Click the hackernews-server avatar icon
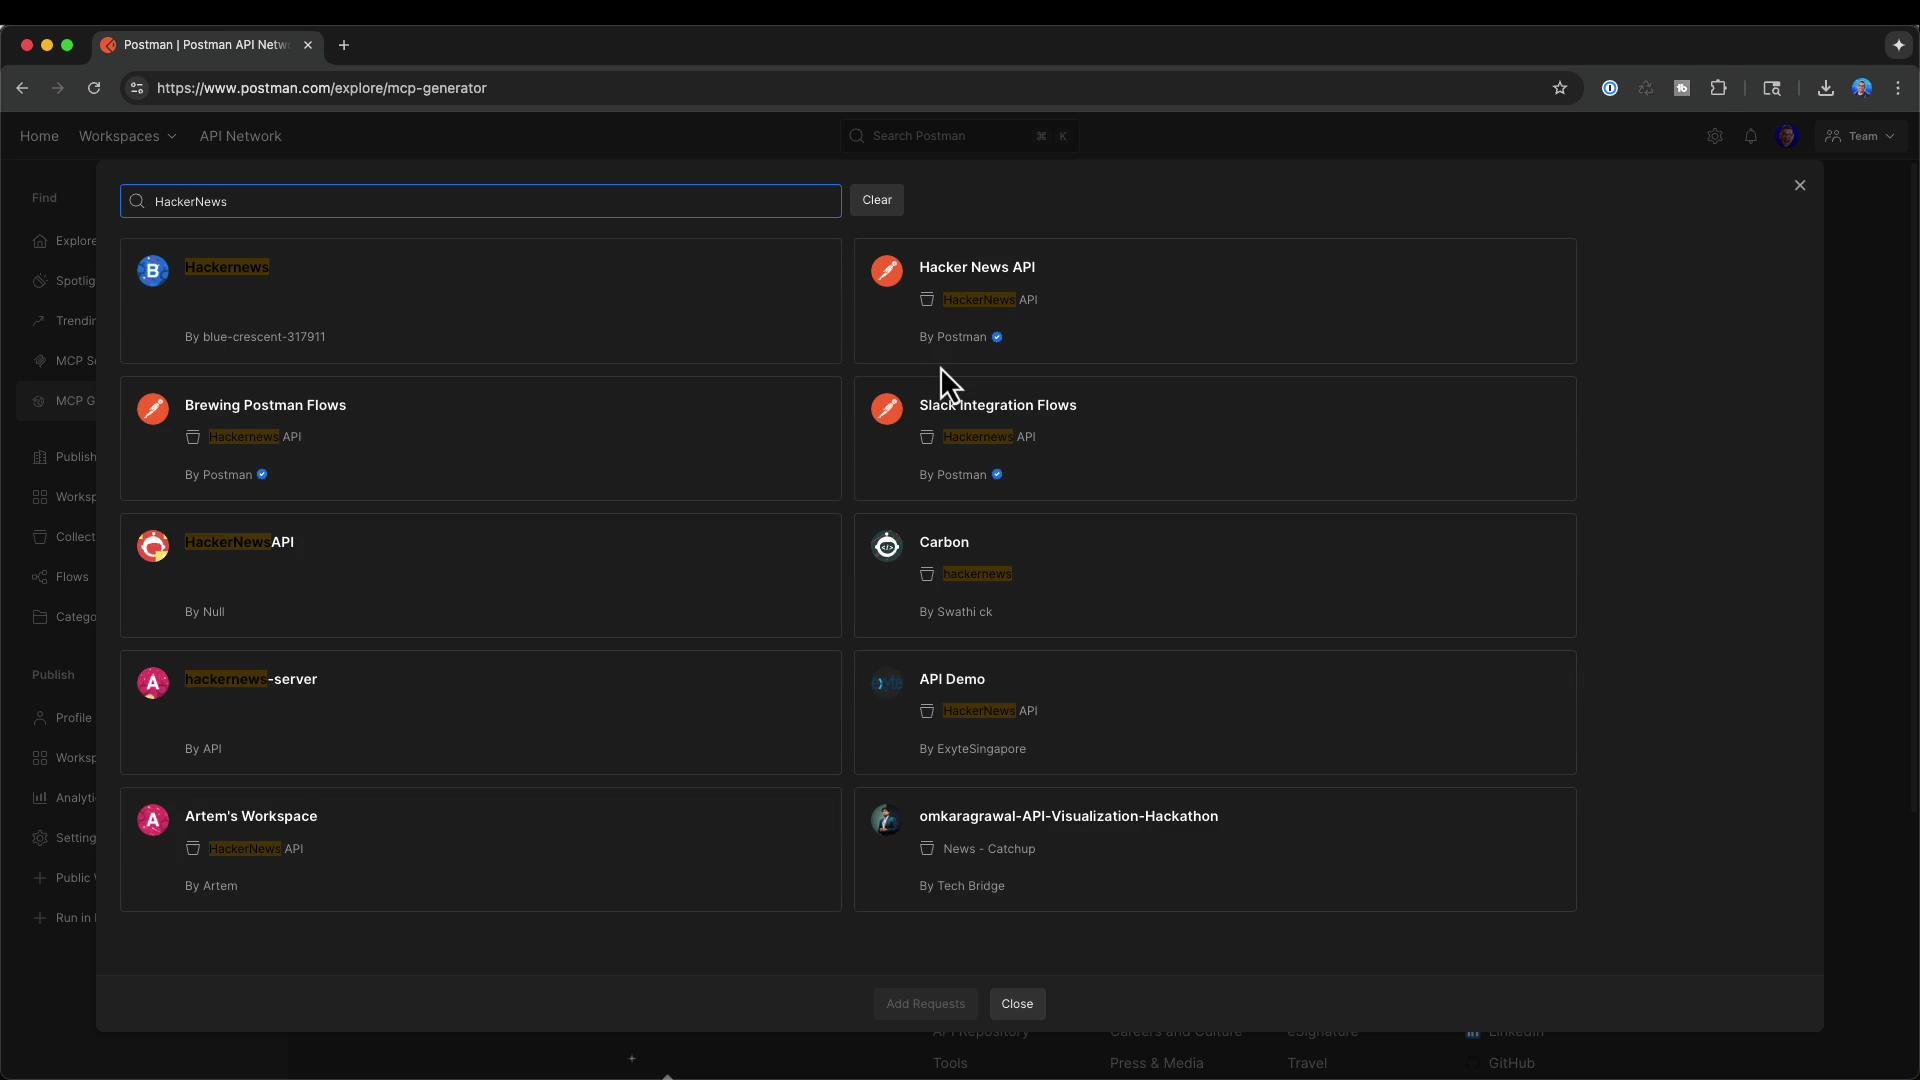 153,683
